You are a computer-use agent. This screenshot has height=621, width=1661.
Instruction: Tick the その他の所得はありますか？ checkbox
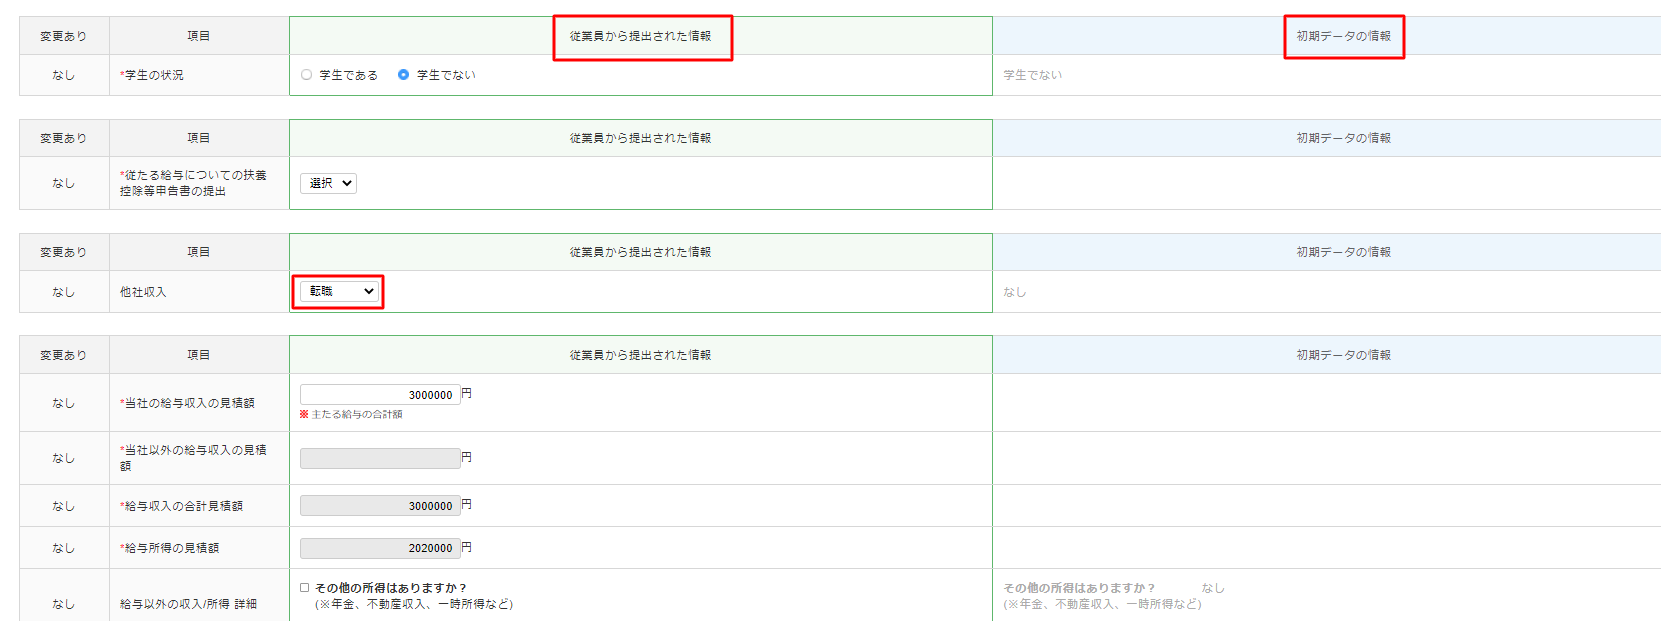[x=305, y=588]
